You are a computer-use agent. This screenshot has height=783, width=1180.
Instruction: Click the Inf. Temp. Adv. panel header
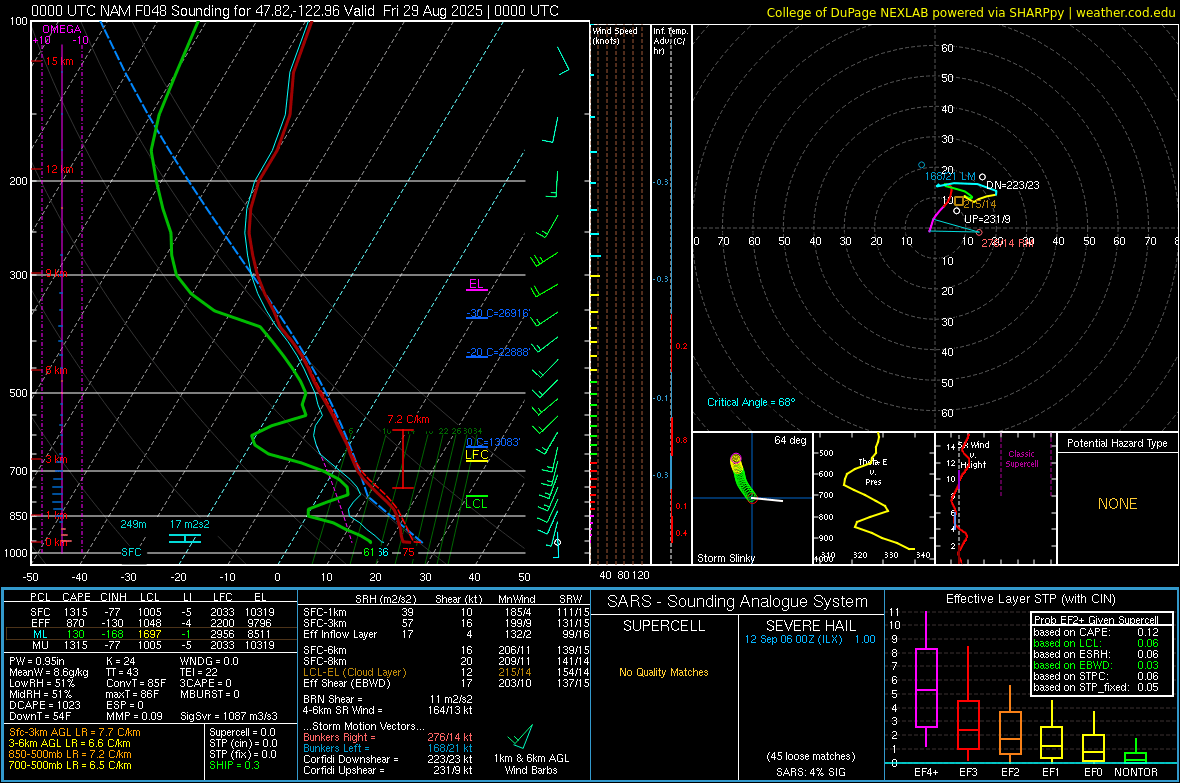670,41
